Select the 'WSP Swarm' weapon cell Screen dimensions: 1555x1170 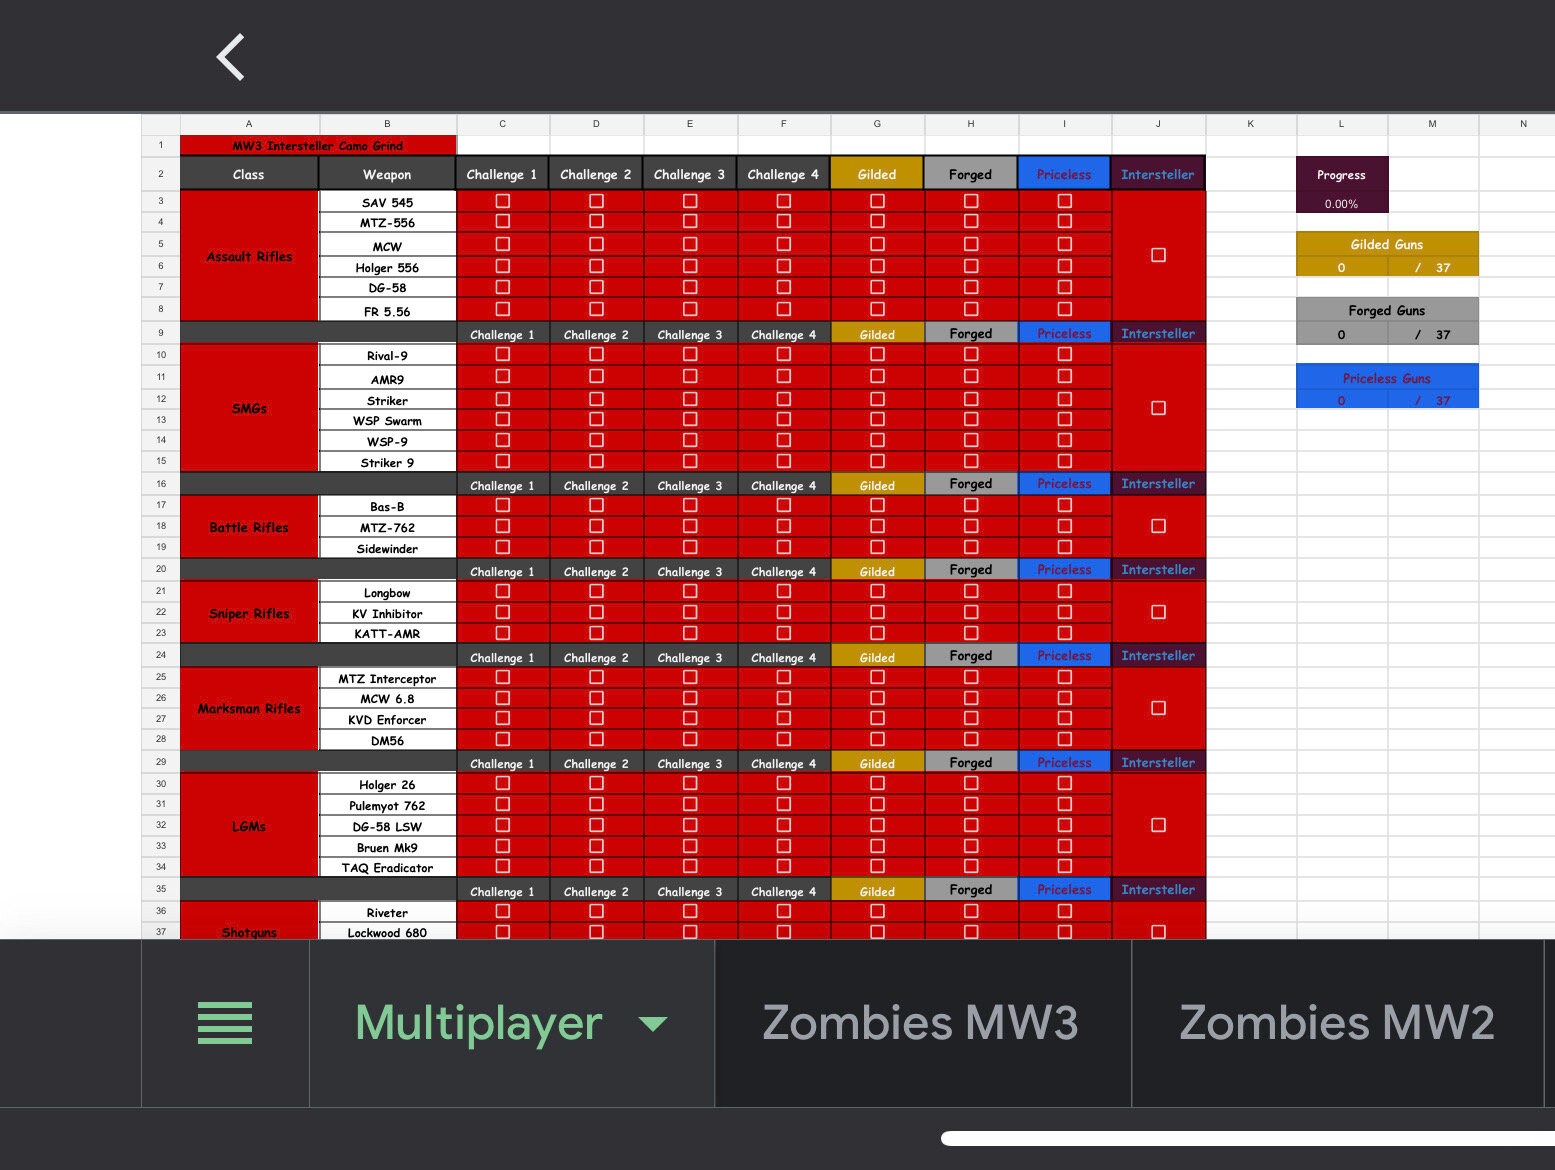point(387,421)
